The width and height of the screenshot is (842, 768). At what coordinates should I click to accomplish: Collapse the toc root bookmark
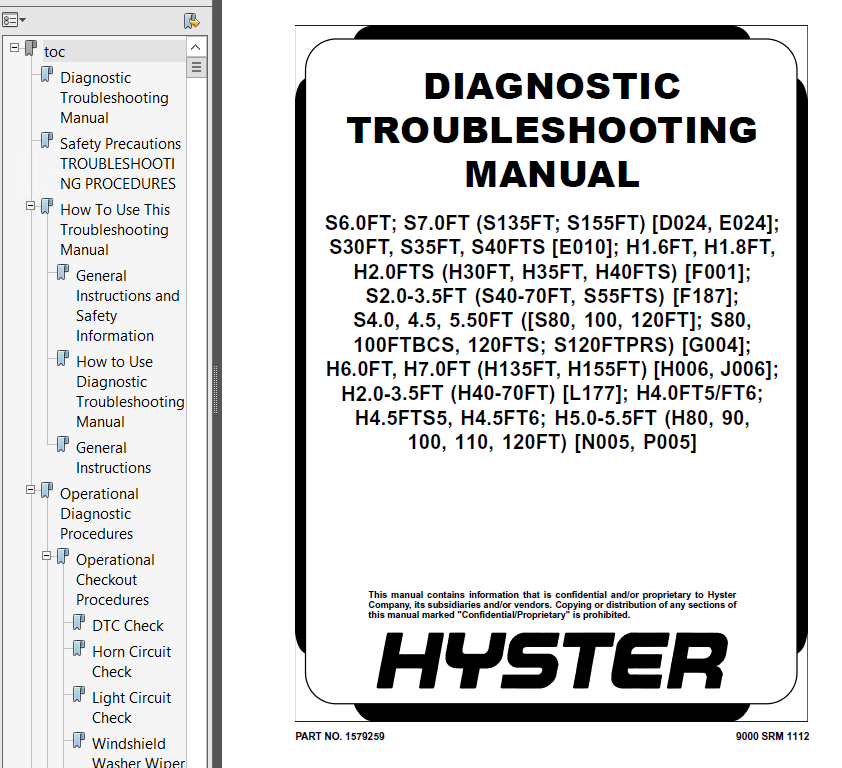pyautogui.click(x=14, y=48)
